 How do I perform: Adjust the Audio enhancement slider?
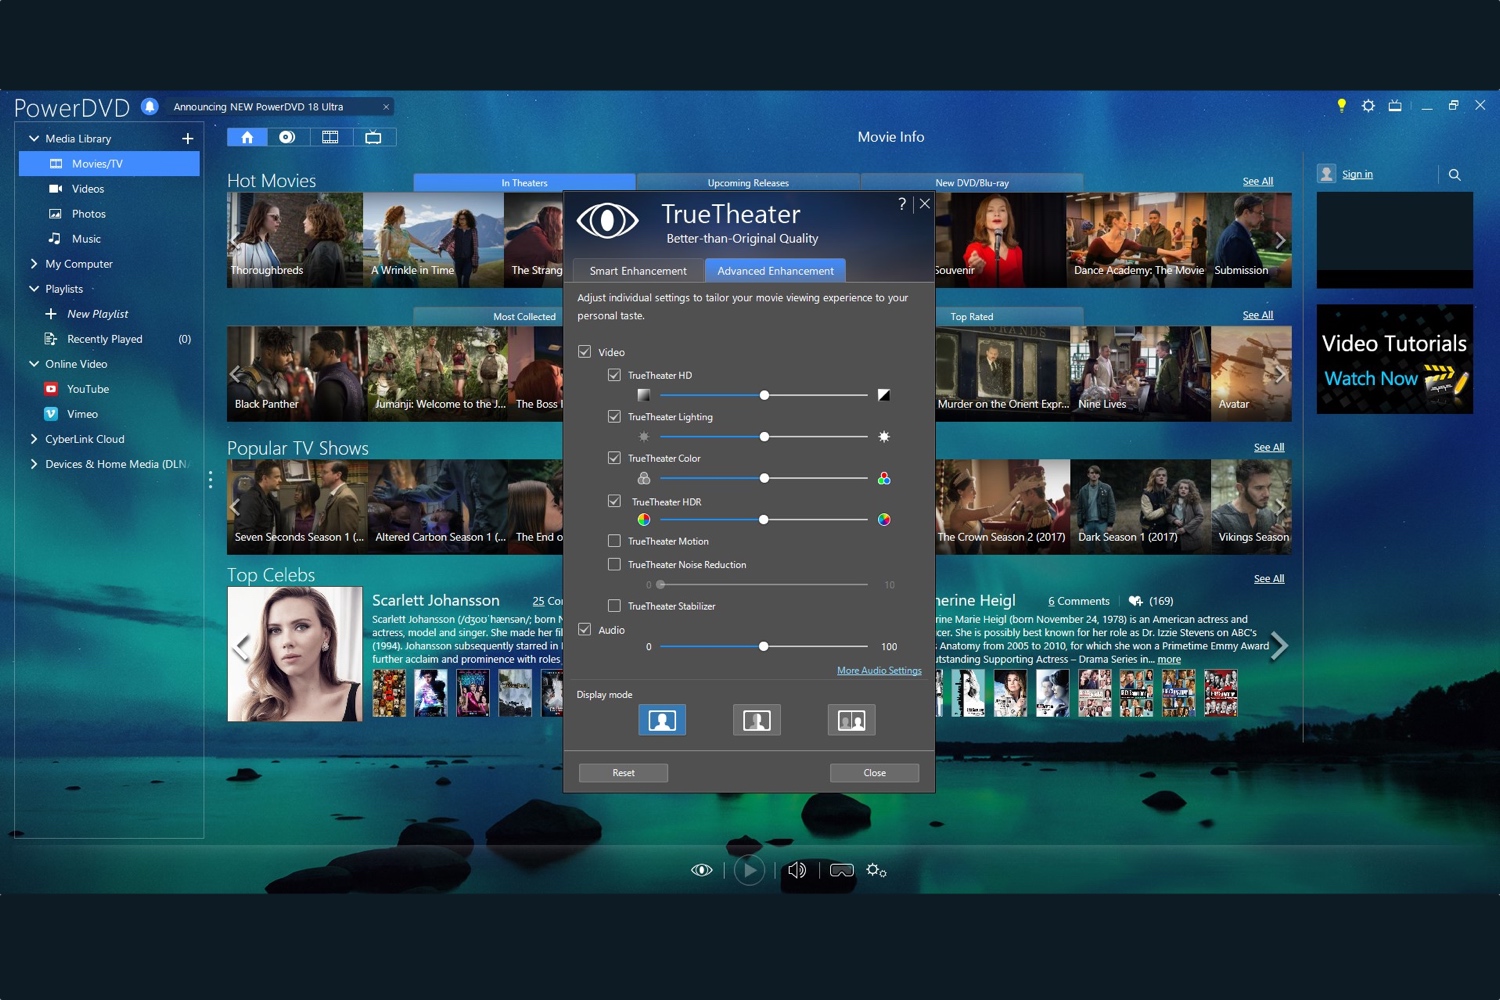point(764,647)
